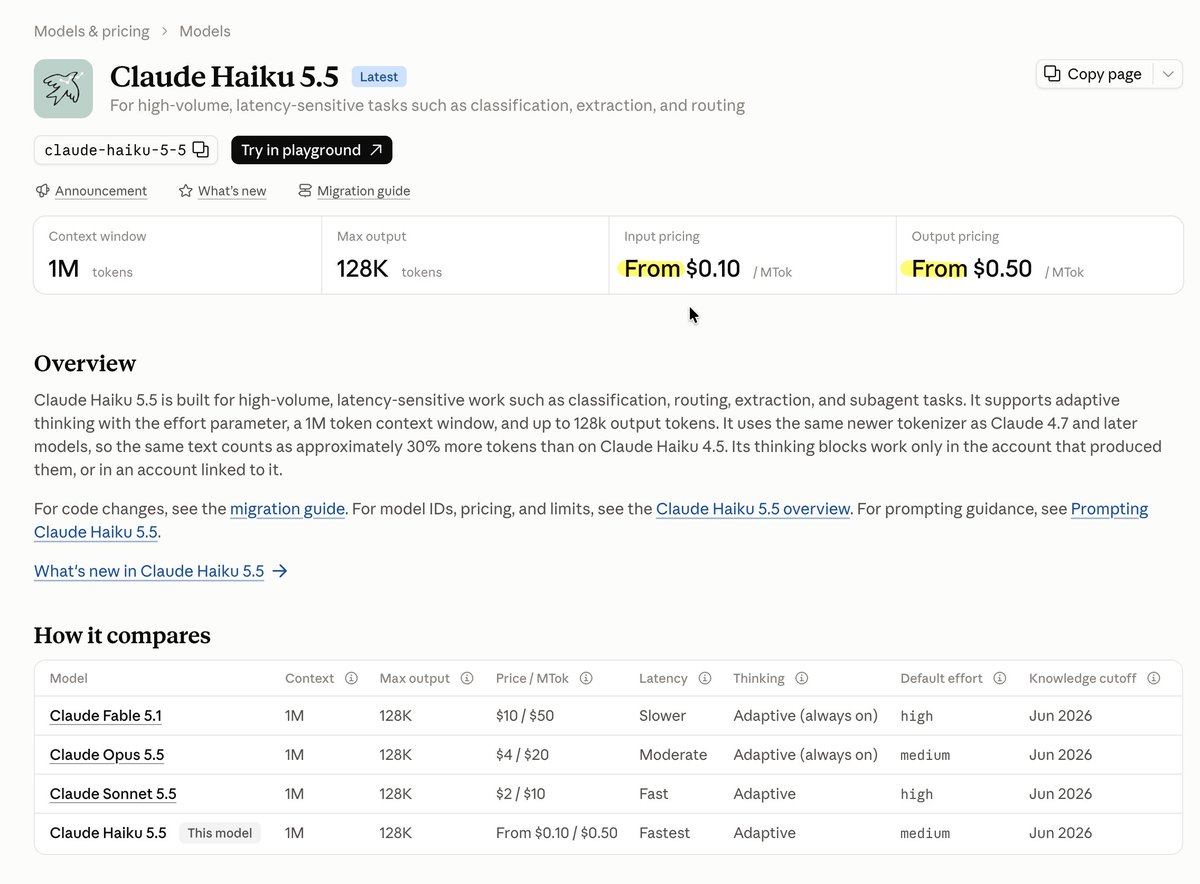
Task: Click the 1M context window value
Action: [x=64, y=269]
